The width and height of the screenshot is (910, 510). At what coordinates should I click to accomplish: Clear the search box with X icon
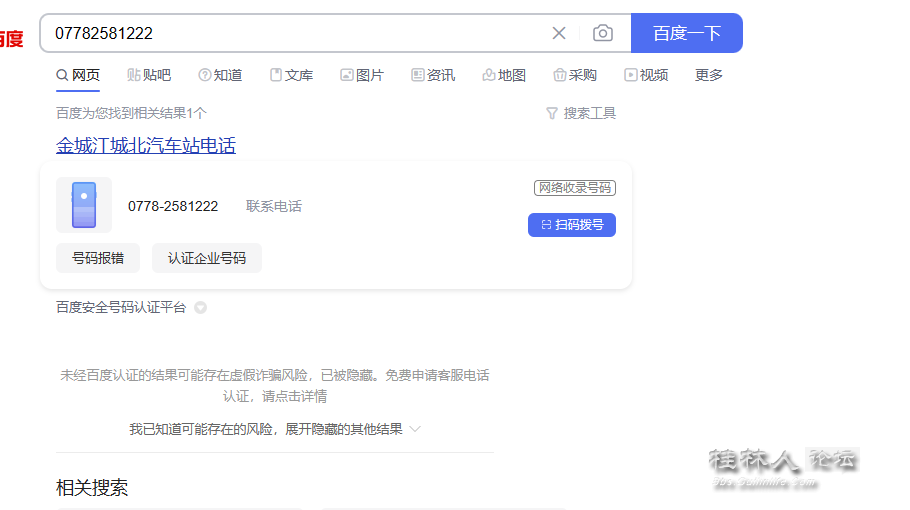[558, 33]
